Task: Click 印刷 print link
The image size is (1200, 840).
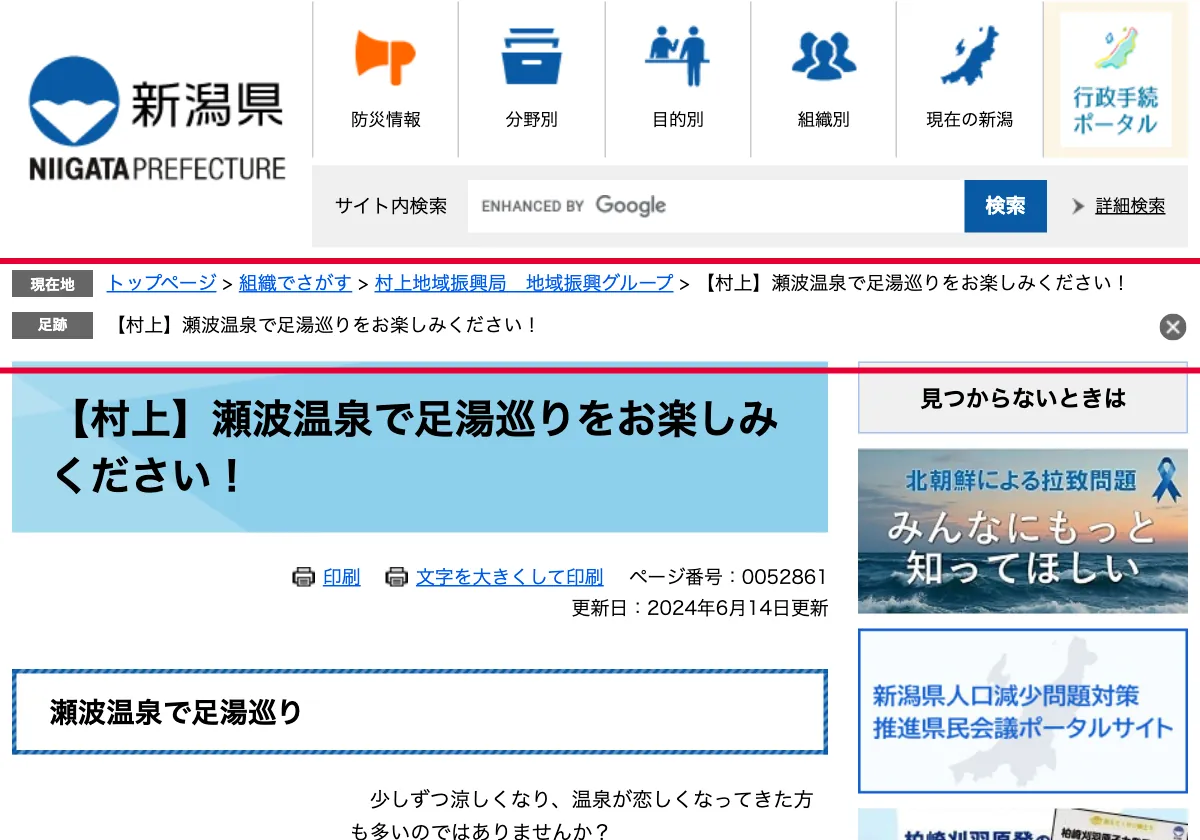Action: (x=342, y=577)
